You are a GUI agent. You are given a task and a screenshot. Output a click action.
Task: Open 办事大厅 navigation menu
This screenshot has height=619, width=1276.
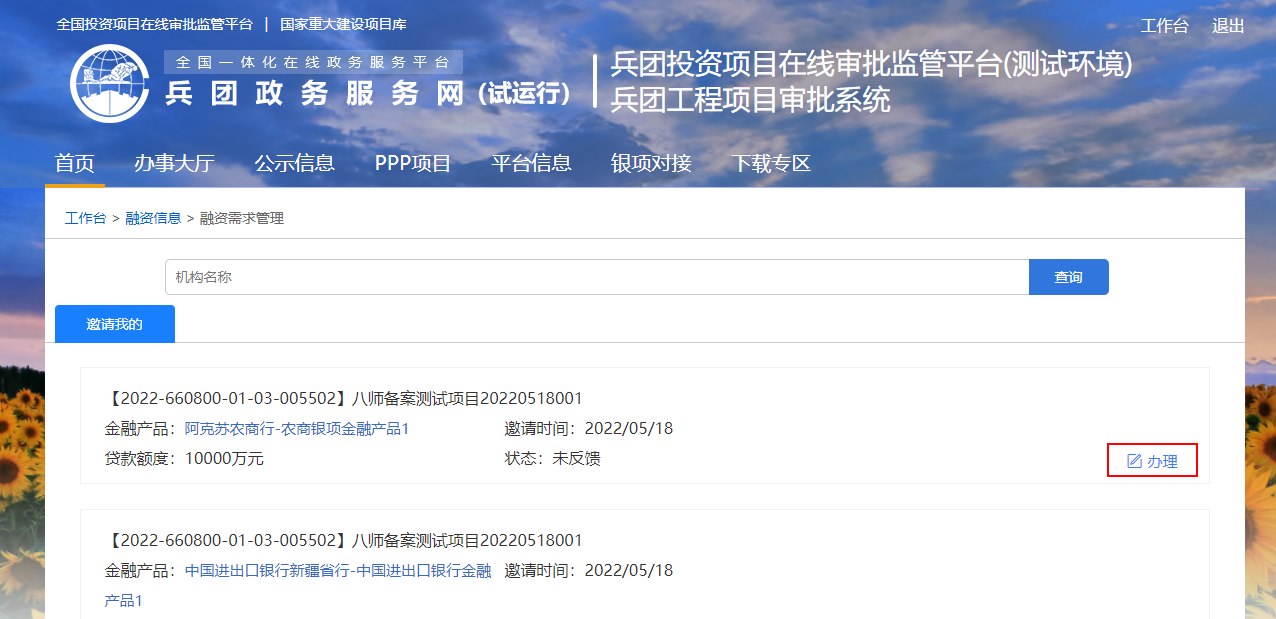pos(174,163)
